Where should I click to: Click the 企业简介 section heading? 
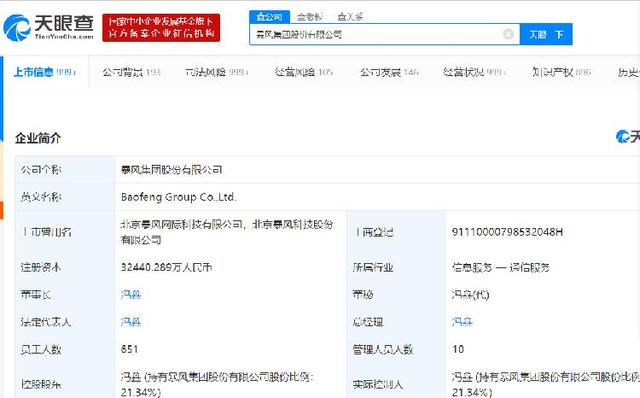tap(38, 138)
